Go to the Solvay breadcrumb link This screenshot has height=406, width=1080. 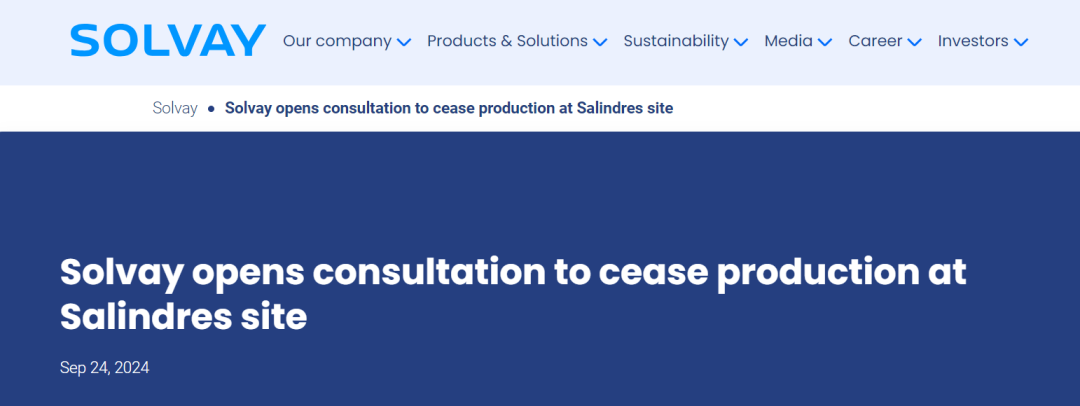pyautogui.click(x=175, y=108)
